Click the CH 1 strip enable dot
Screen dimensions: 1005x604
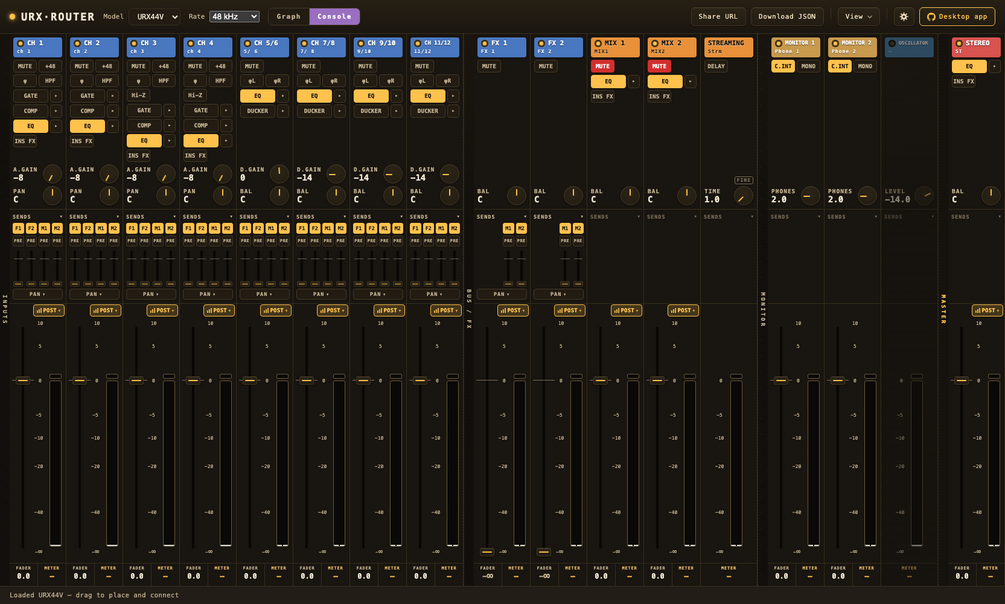pyautogui.click(x=21, y=43)
